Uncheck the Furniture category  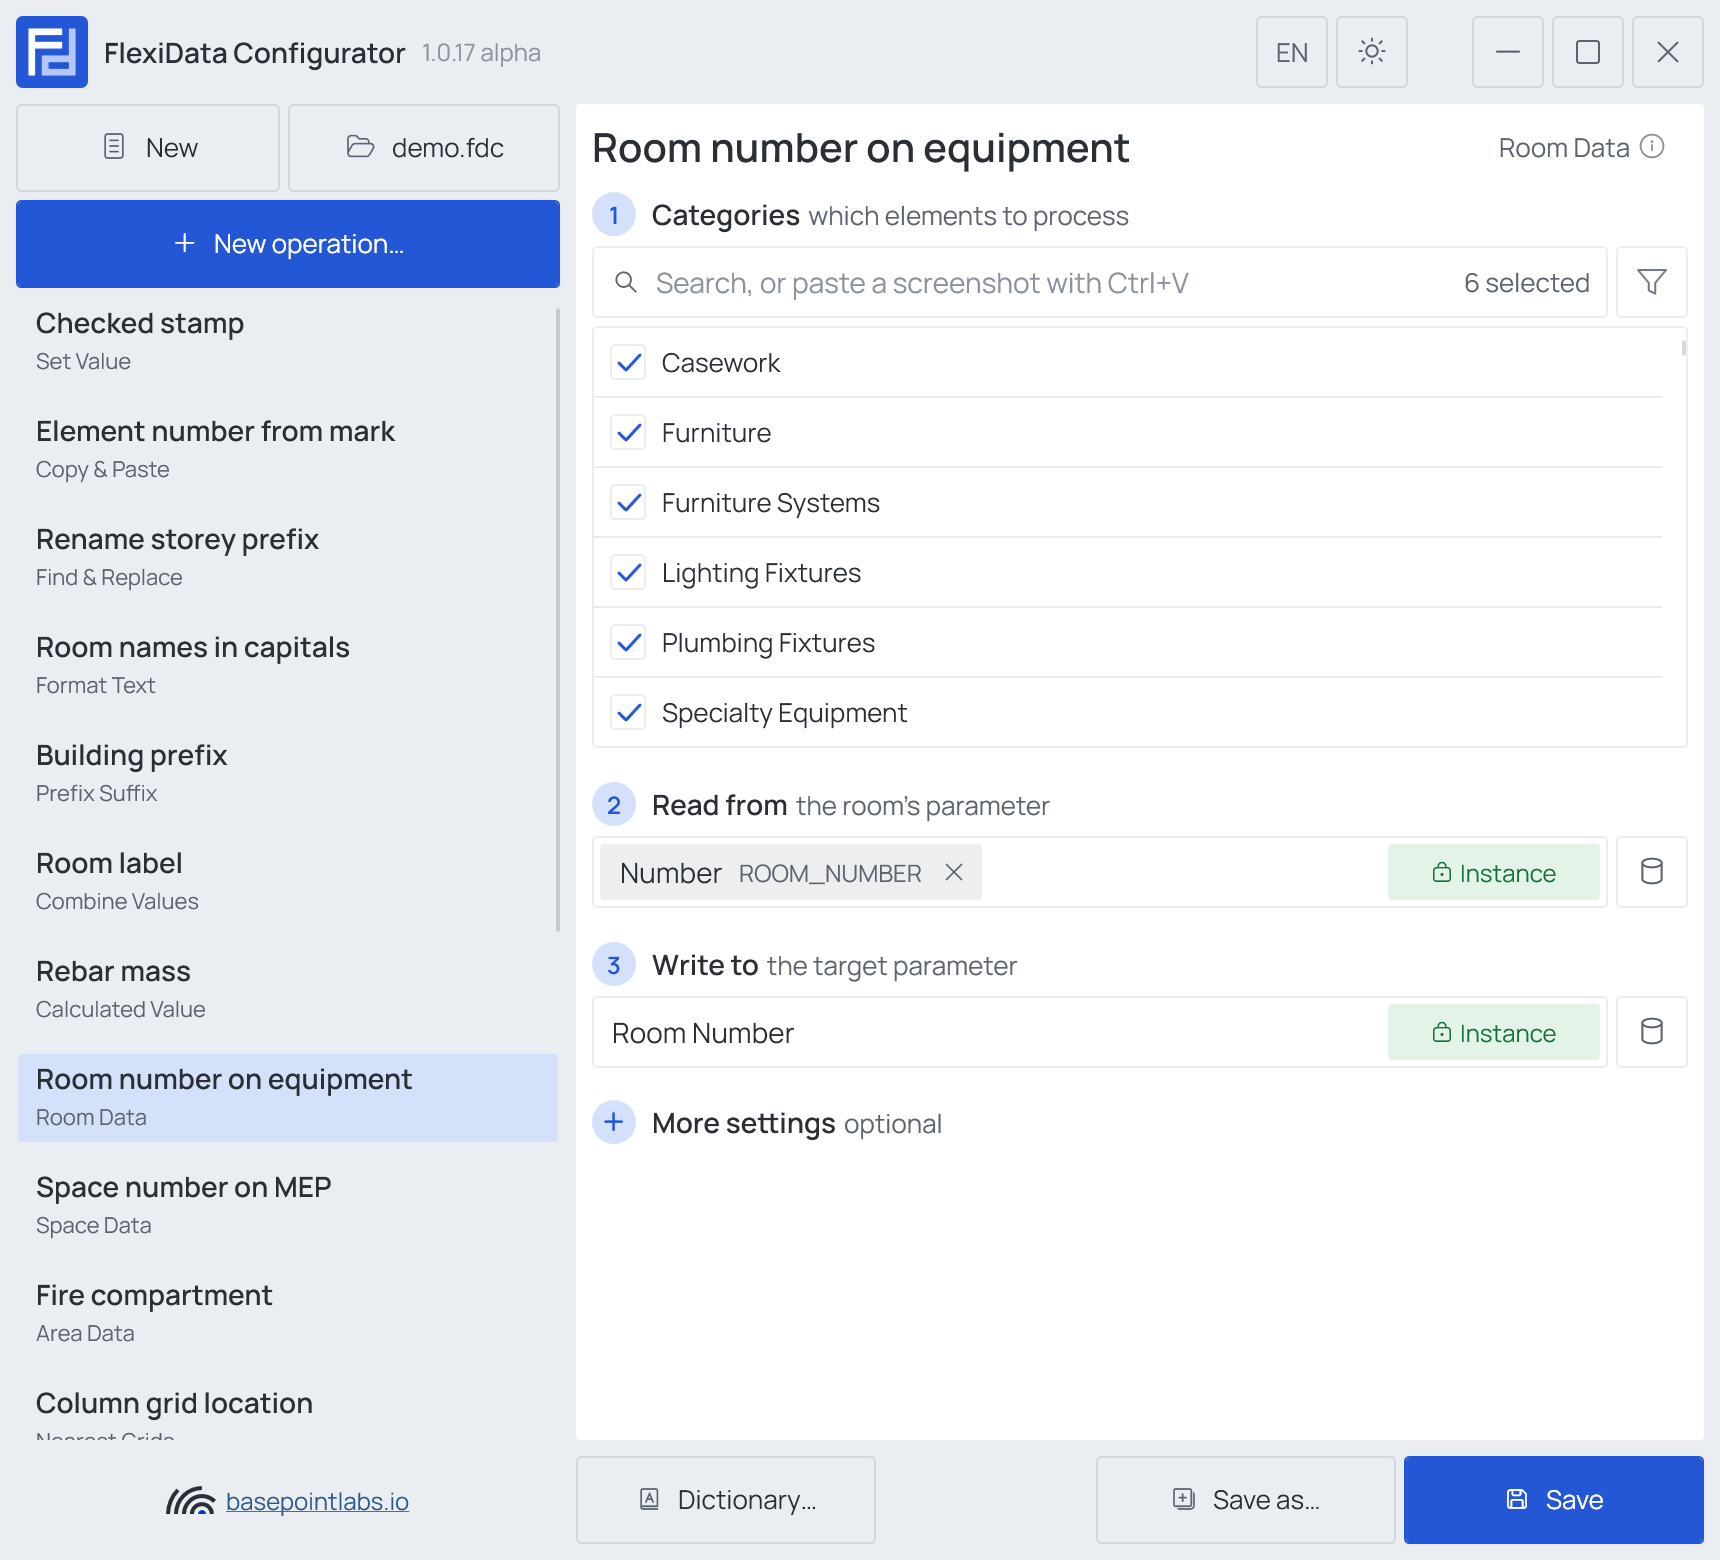pos(628,432)
